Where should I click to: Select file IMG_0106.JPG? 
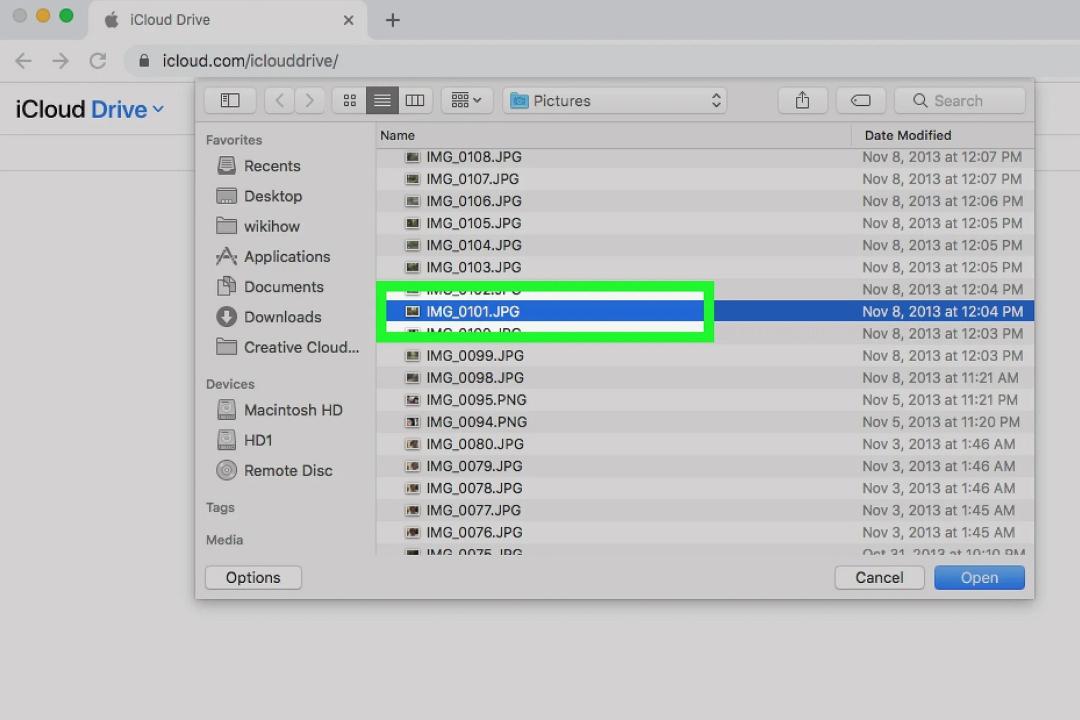(705, 201)
